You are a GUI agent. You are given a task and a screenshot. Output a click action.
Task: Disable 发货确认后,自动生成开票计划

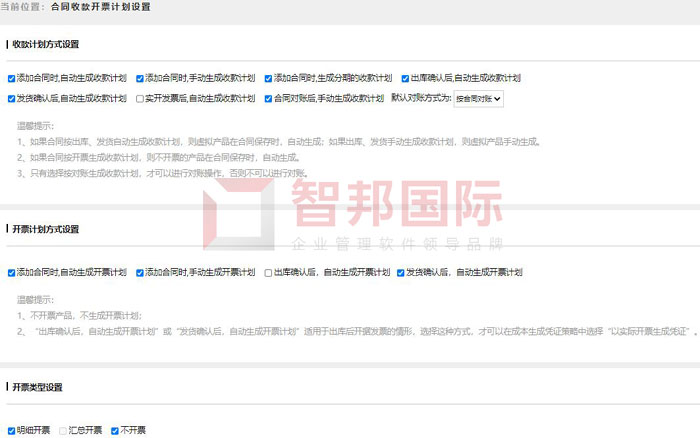[x=401, y=272]
